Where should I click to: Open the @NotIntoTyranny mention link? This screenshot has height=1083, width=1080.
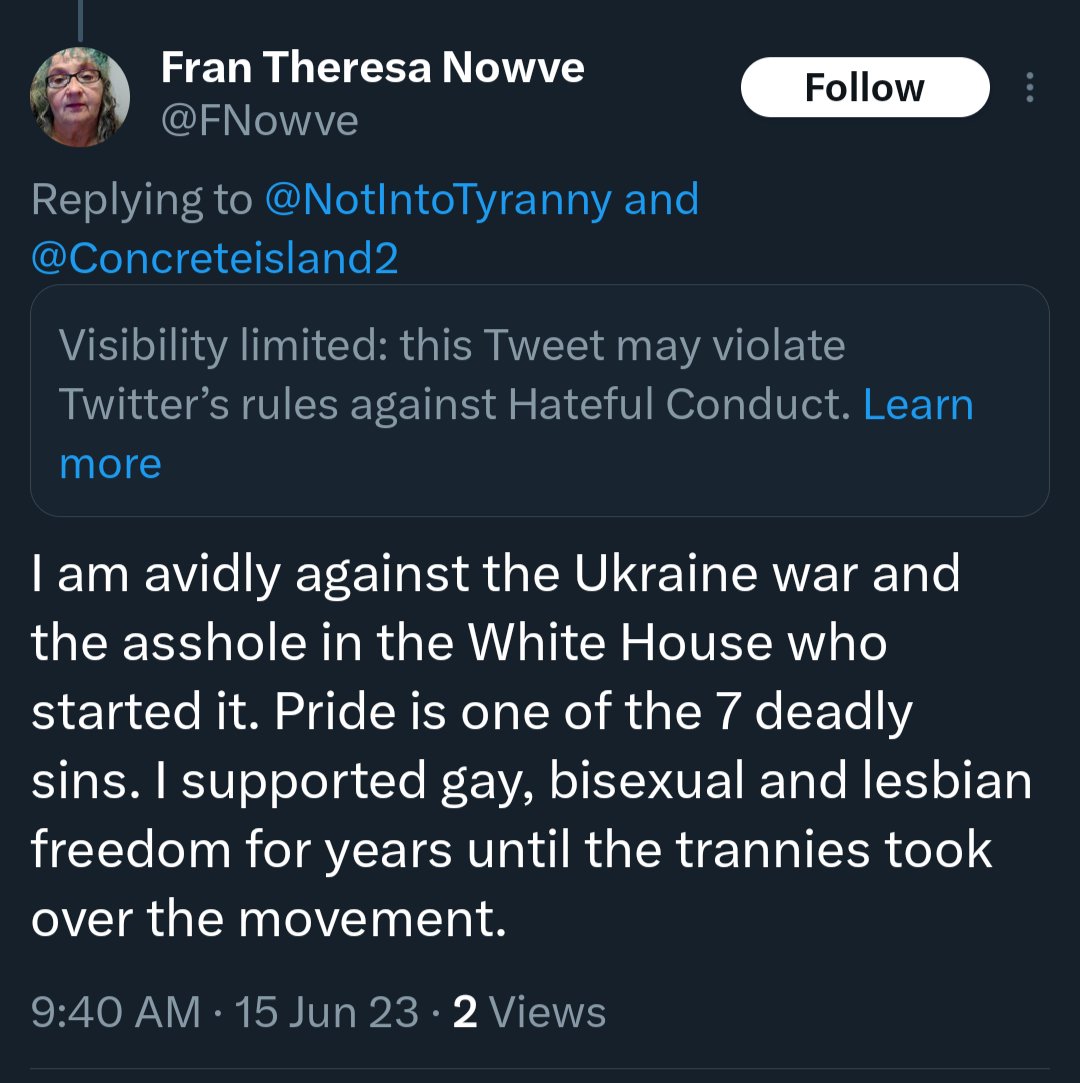tap(438, 200)
